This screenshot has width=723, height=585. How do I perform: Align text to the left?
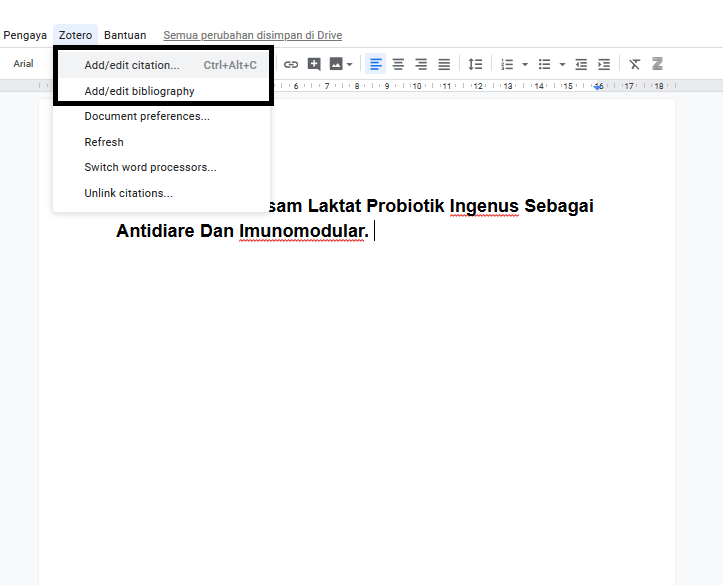click(x=375, y=64)
